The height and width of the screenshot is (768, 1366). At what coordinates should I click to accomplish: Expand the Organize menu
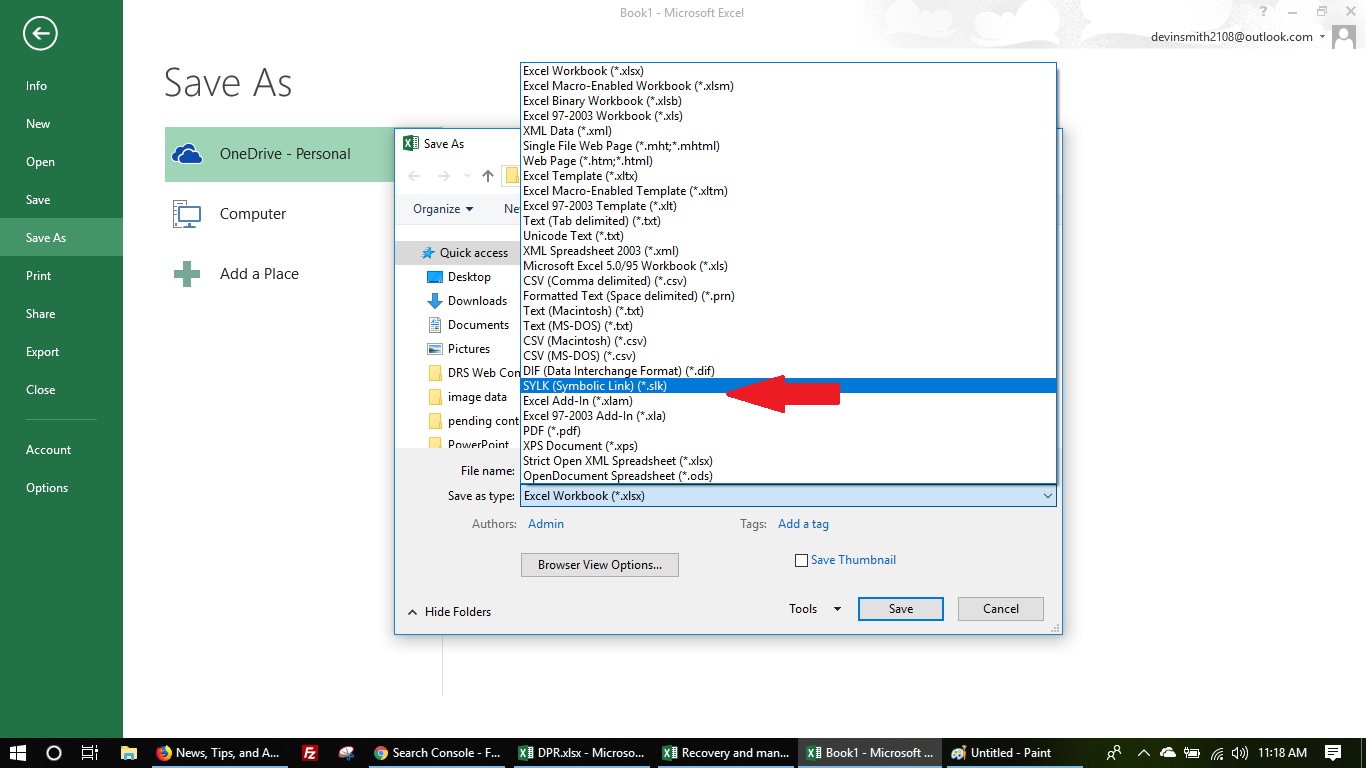pyautogui.click(x=443, y=209)
